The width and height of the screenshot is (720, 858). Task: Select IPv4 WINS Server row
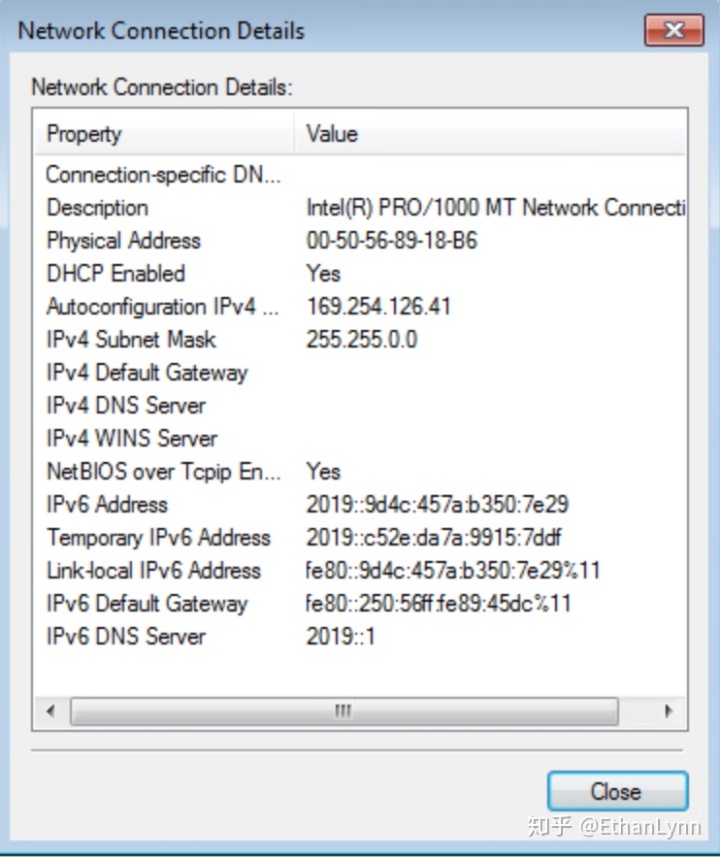tap(132, 438)
